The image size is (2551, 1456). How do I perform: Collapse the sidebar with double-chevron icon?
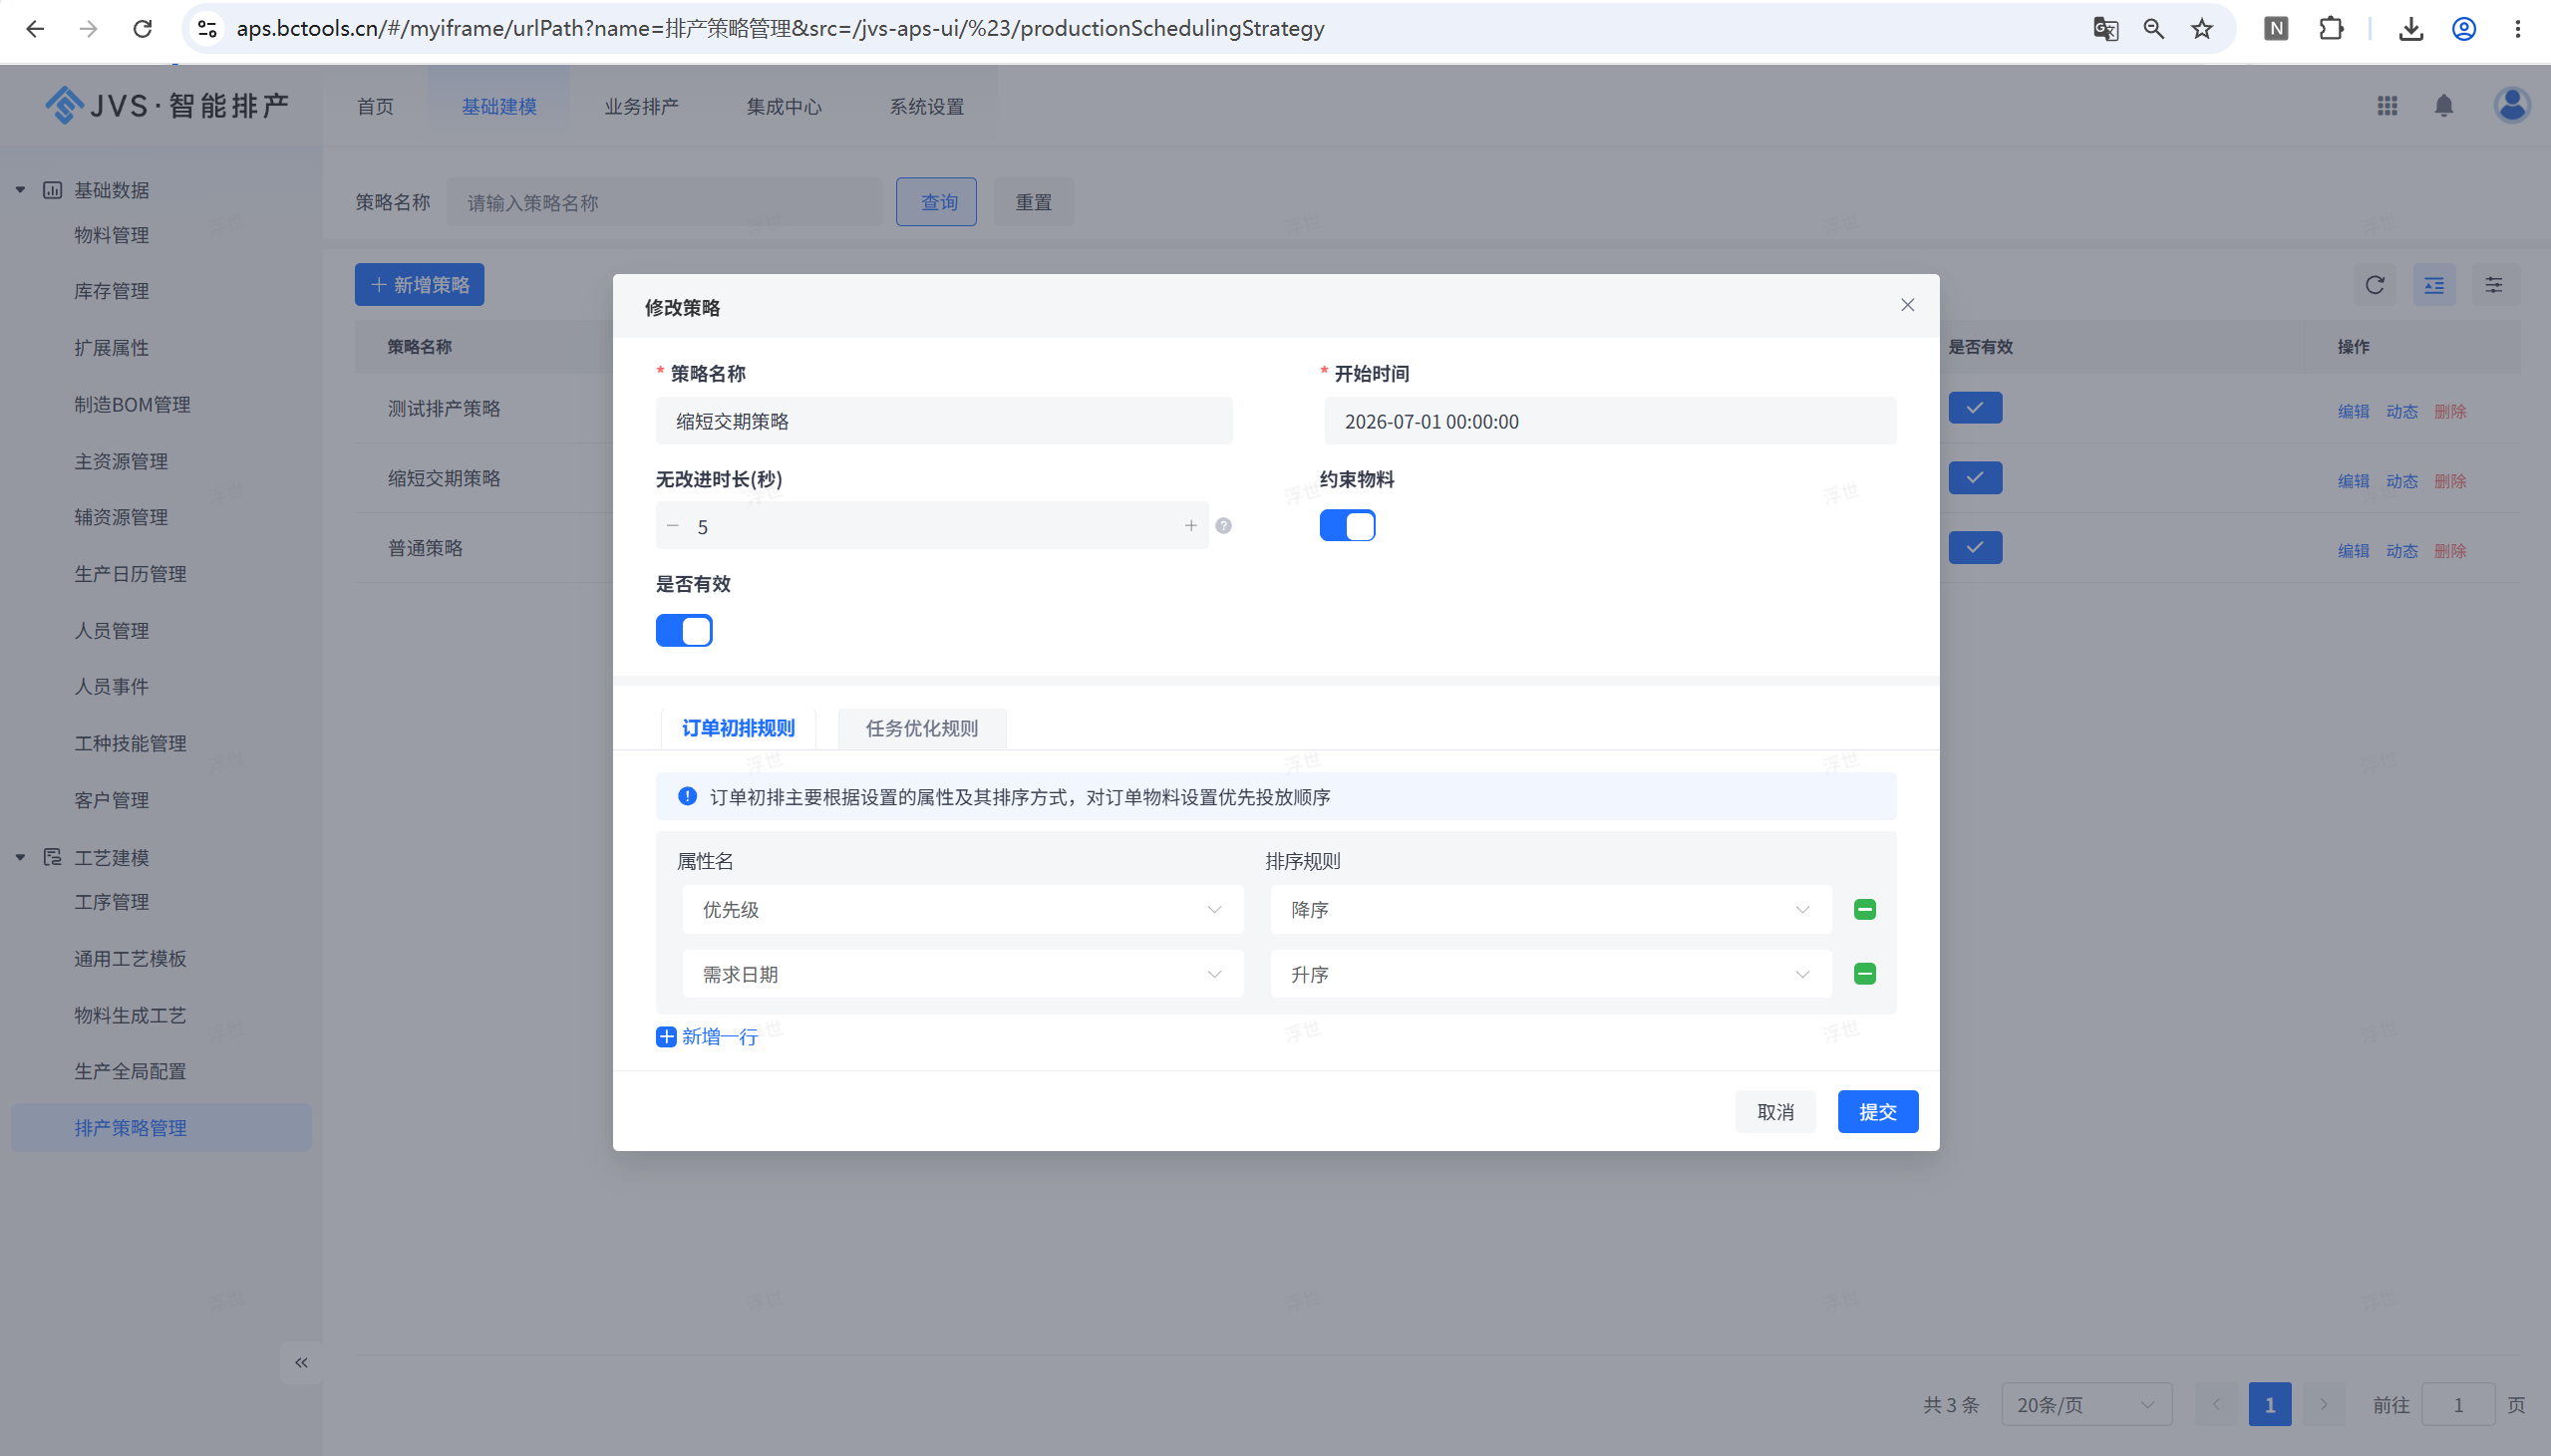(301, 1362)
